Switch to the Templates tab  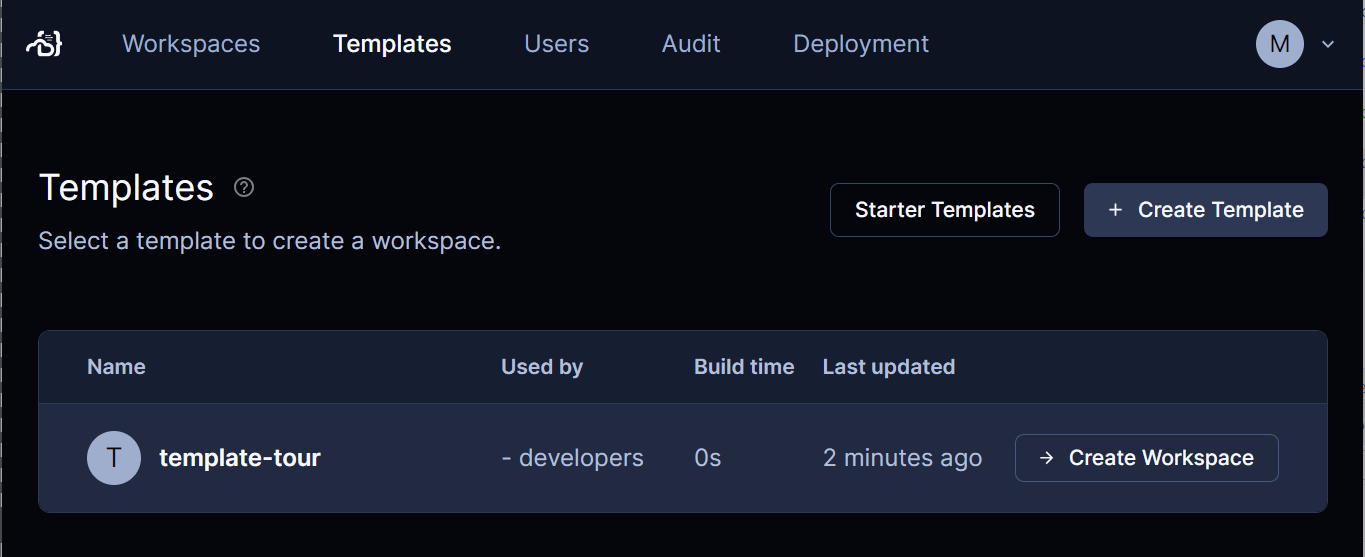pos(392,44)
